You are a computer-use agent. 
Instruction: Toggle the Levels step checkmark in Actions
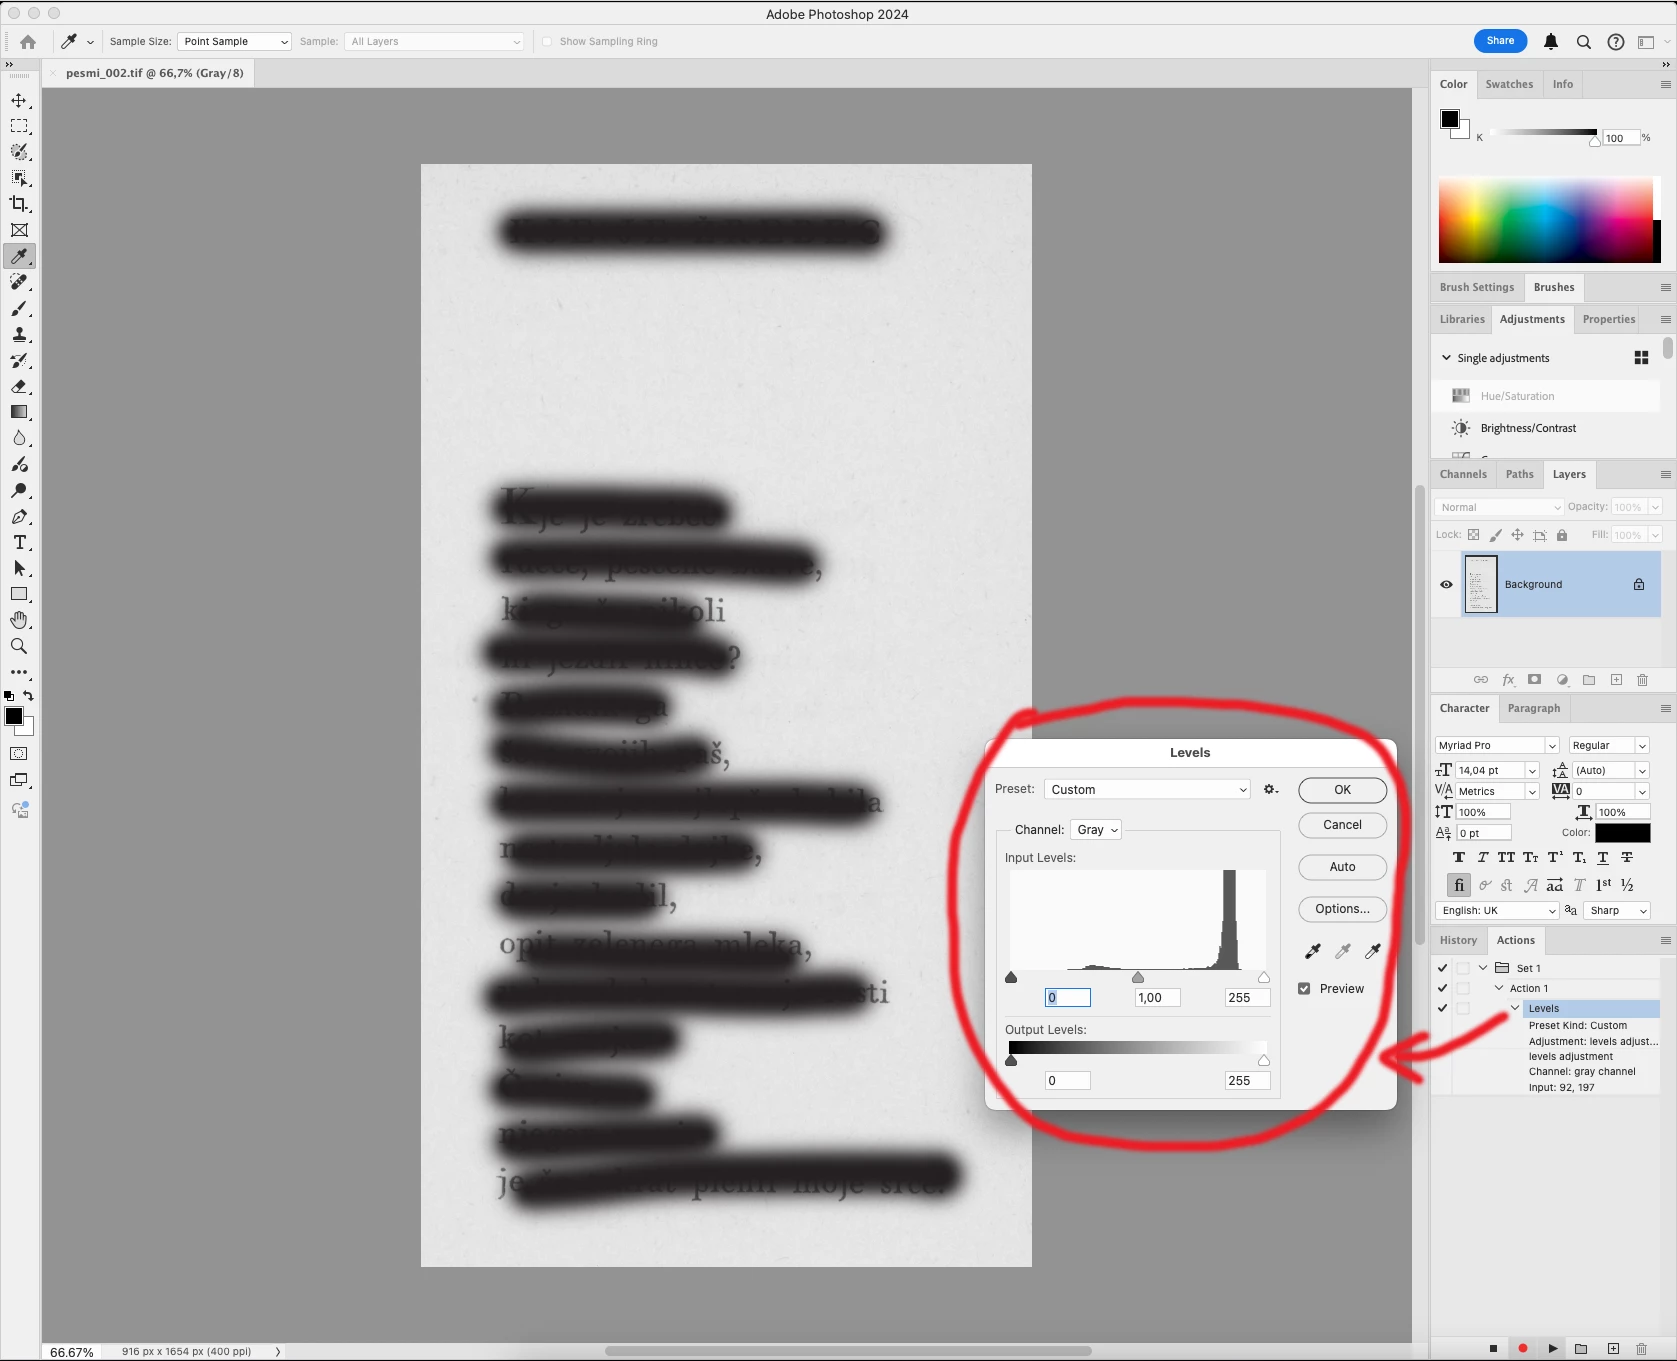(1442, 1008)
